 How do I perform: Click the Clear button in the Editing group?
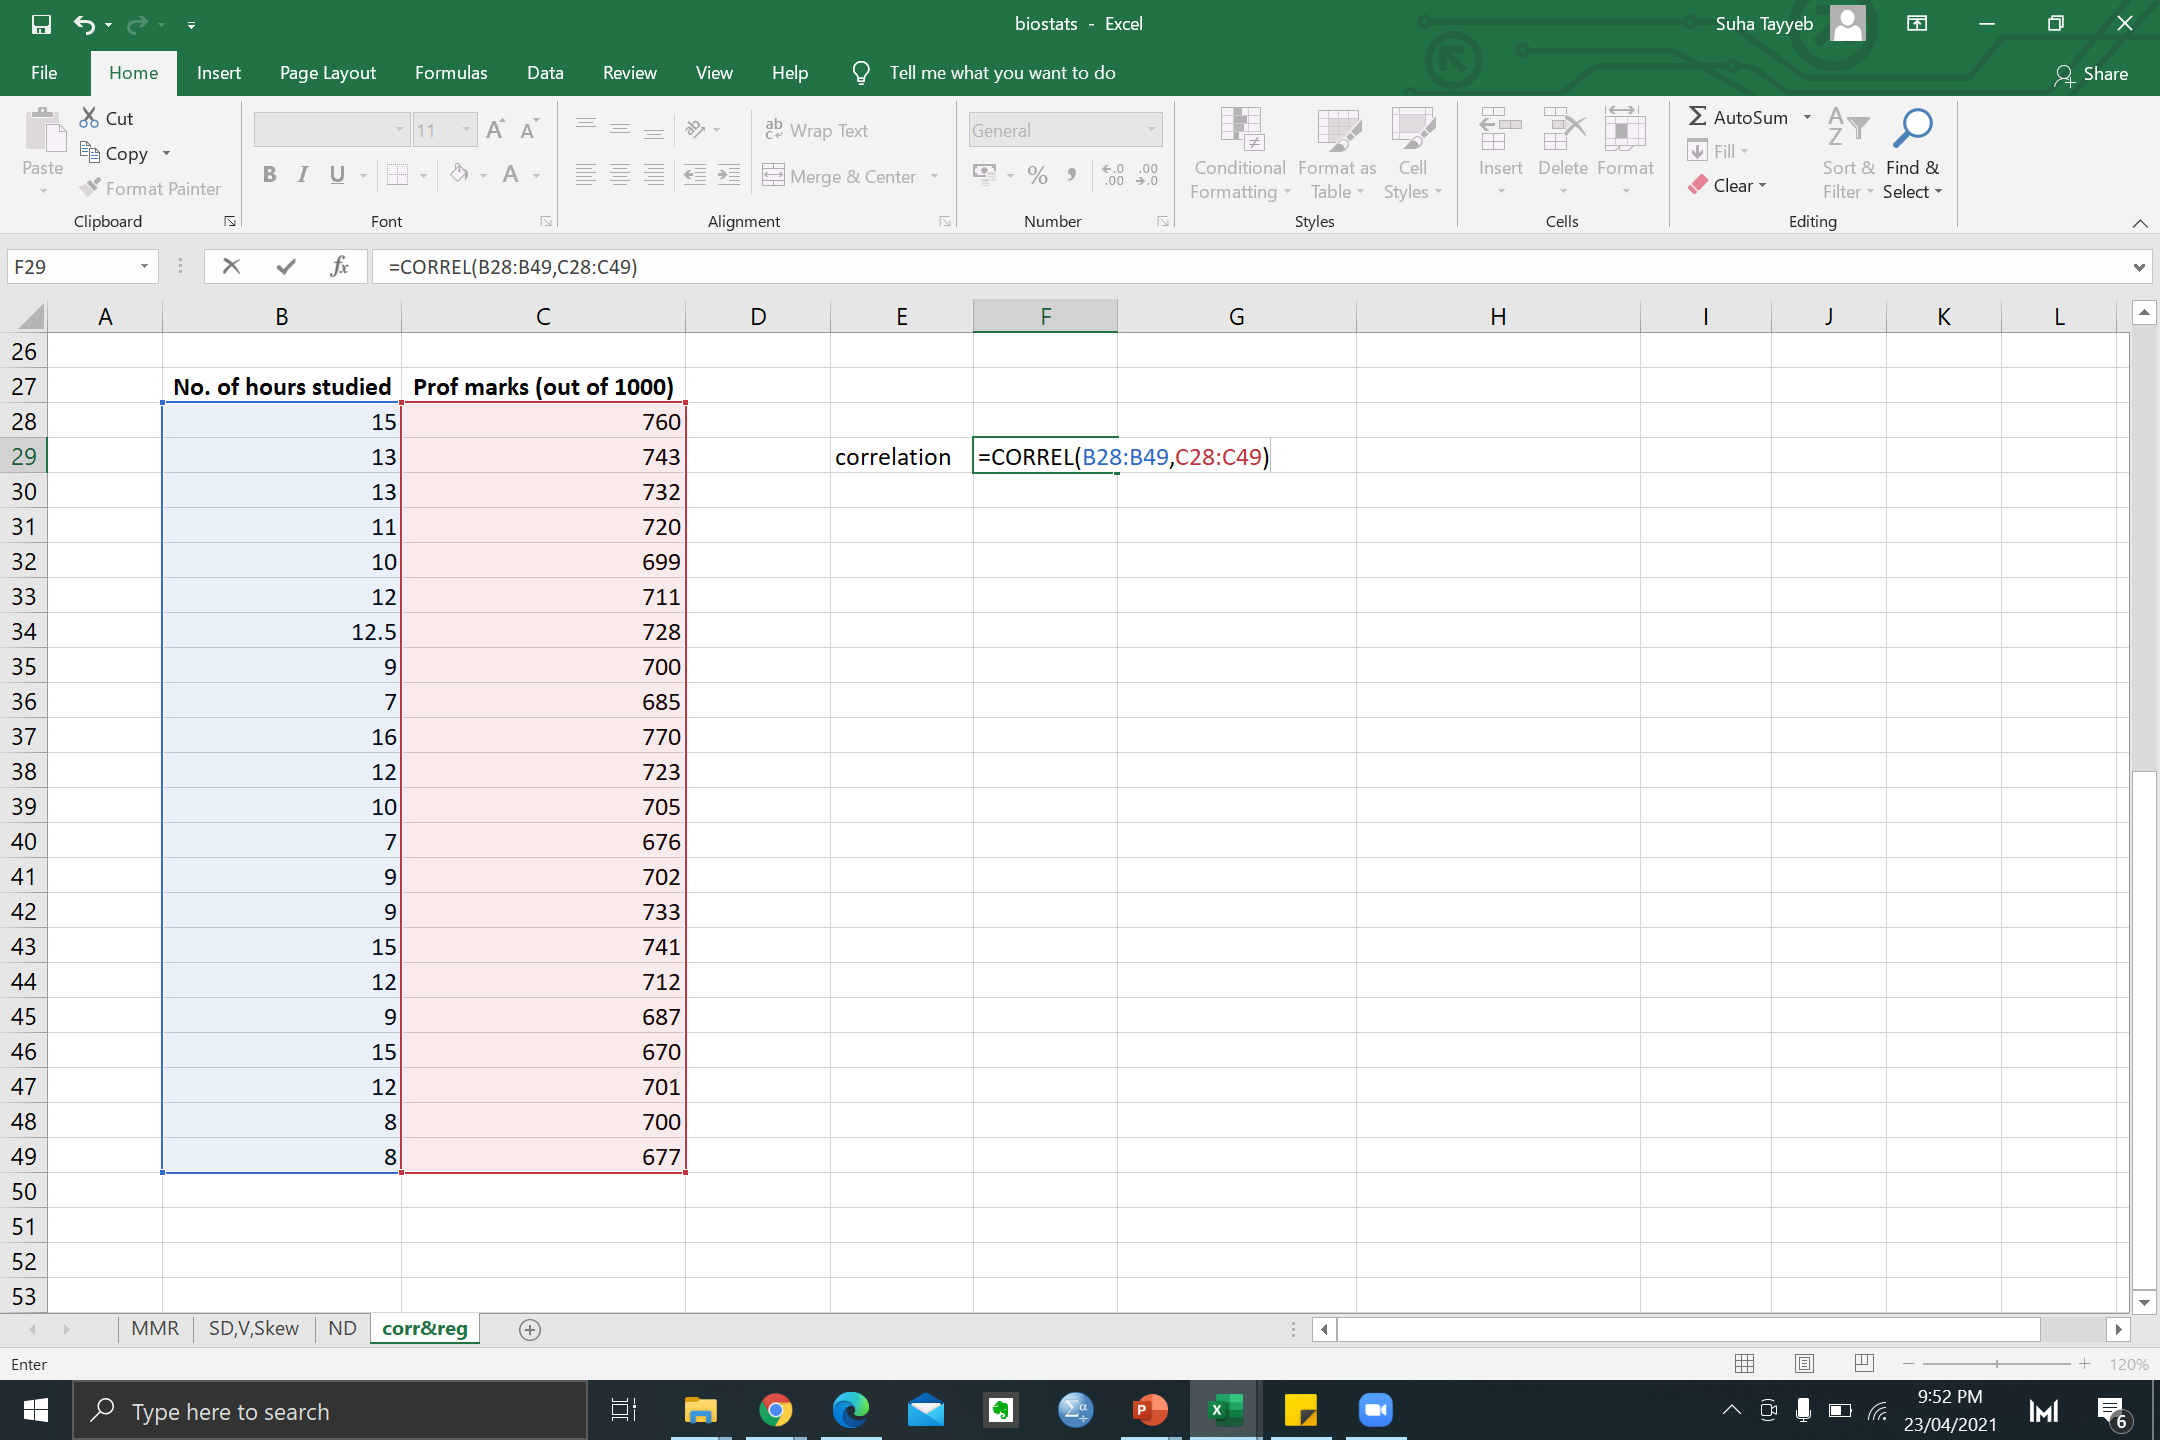pyautogui.click(x=1729, y=185)
